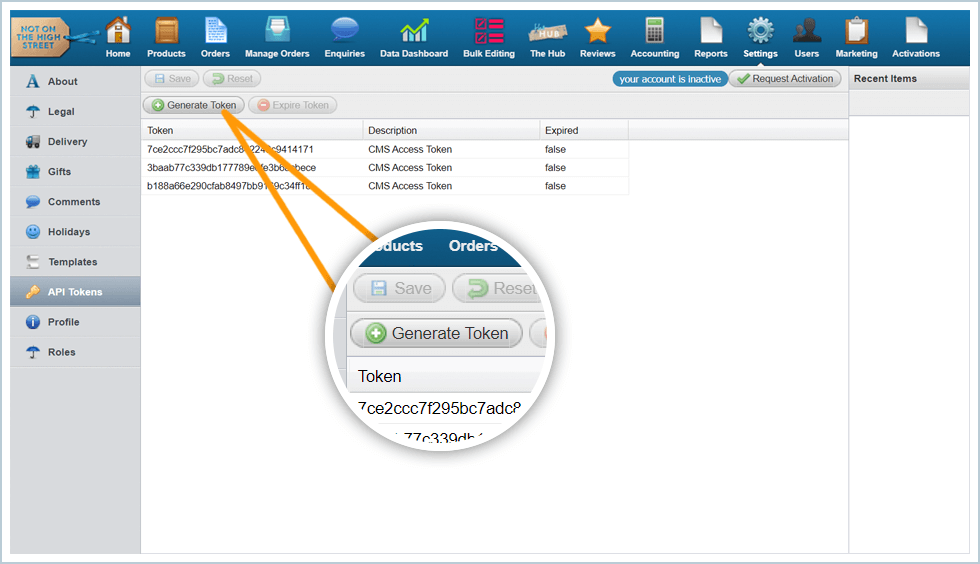The height and width of the screenshot is (564, 980).
Task: Select API Tokens in the sidebar
Action: (x=75, y=292)
